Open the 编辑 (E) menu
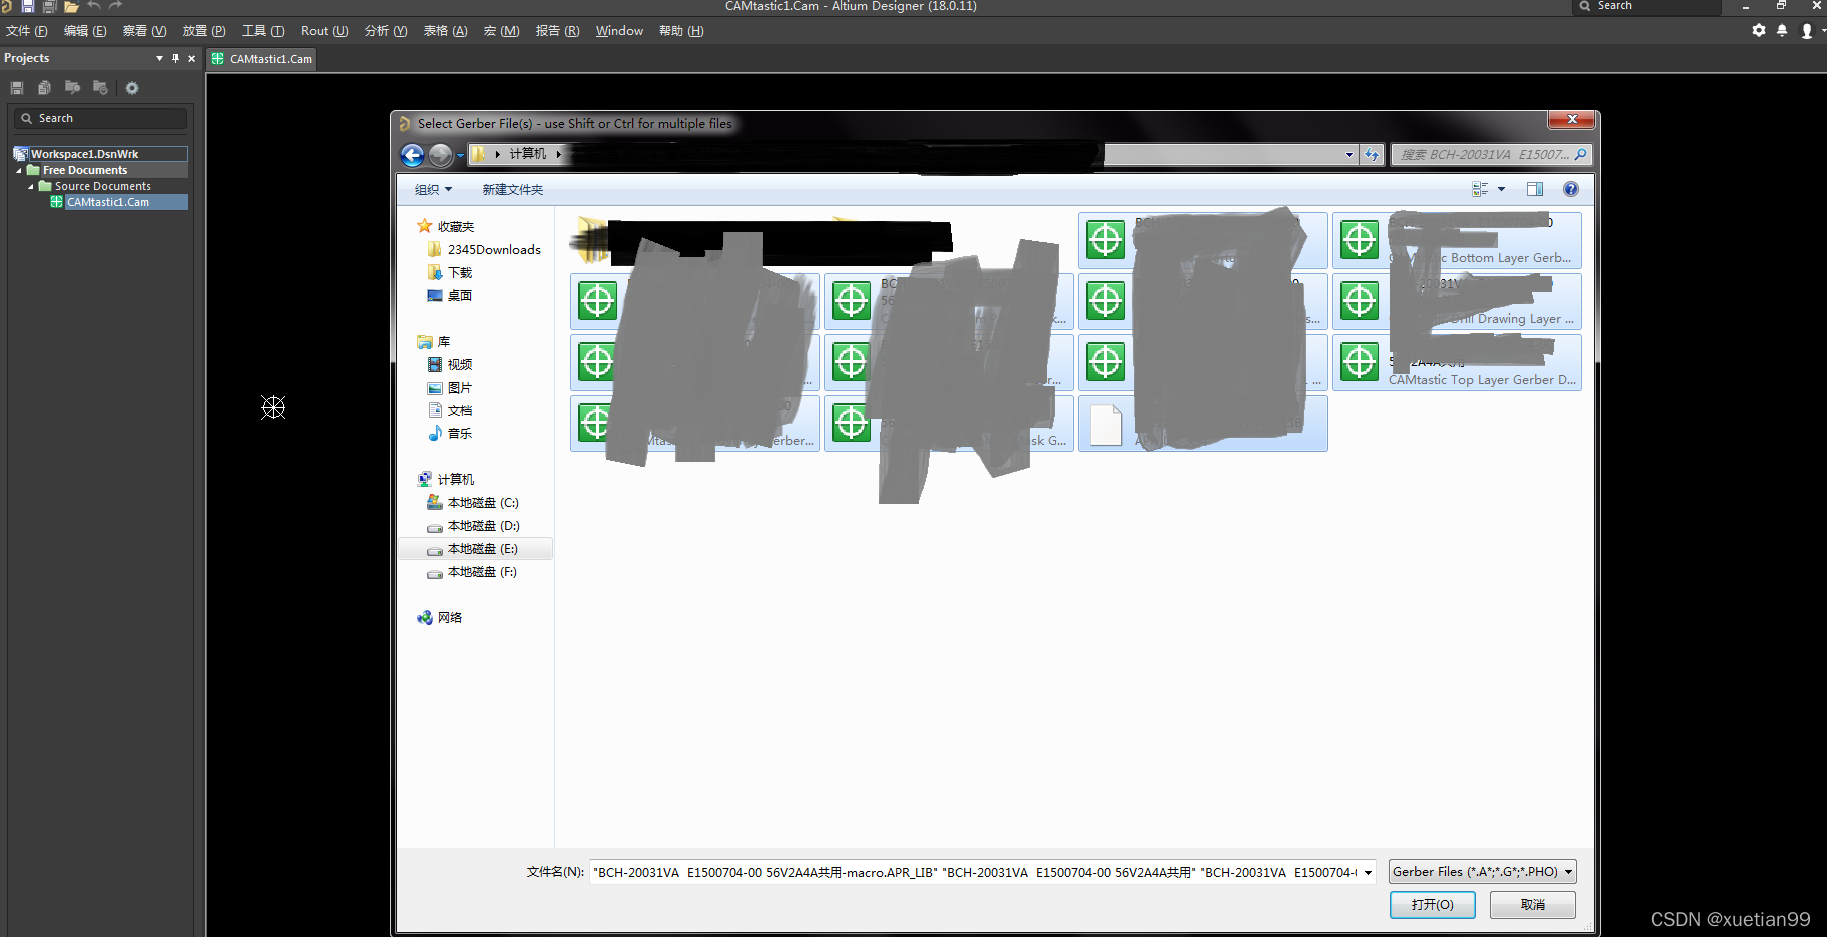1827x937 pixels. 85,31
